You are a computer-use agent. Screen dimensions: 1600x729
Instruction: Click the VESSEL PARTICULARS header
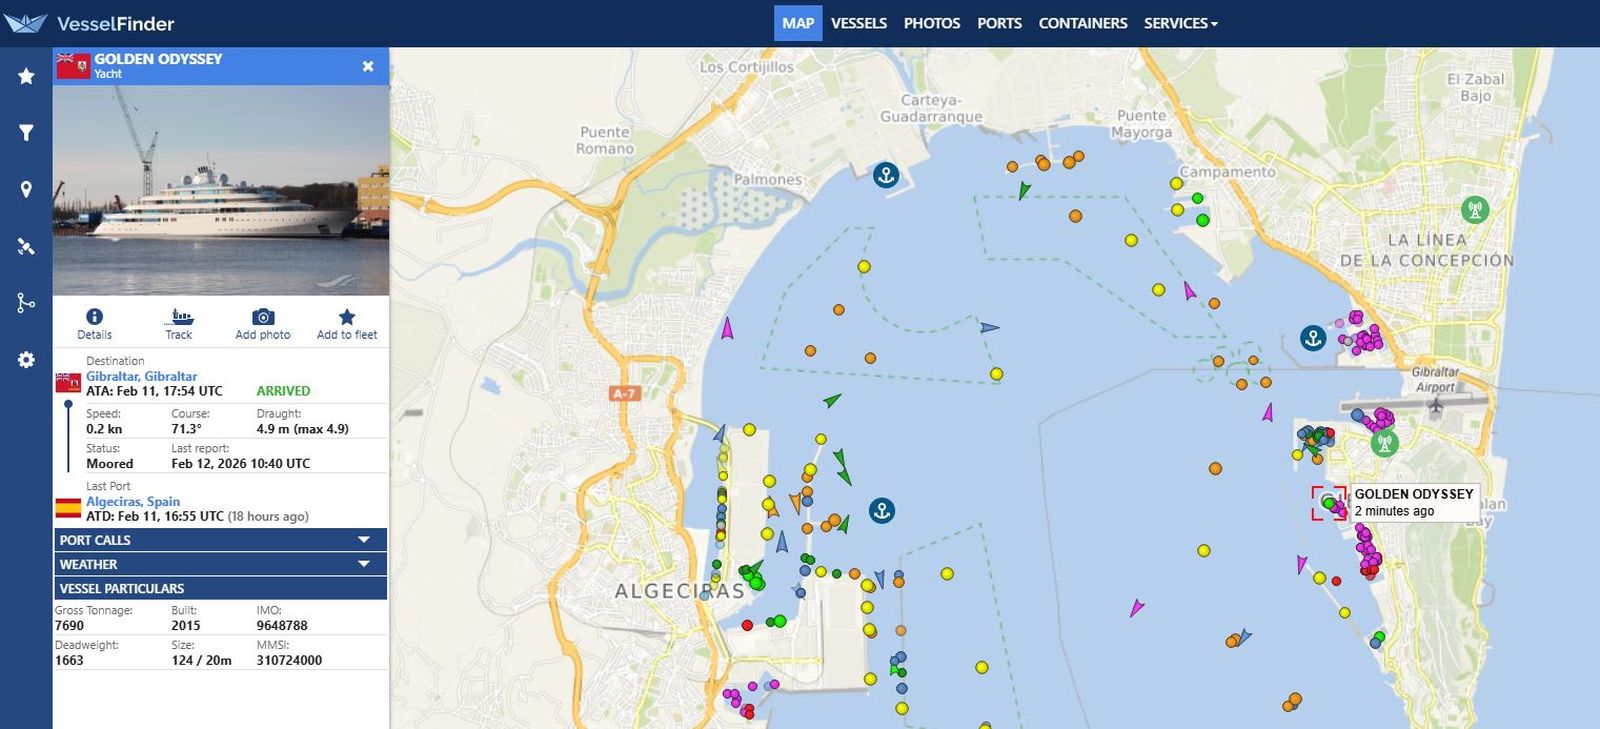click(220, 588)
